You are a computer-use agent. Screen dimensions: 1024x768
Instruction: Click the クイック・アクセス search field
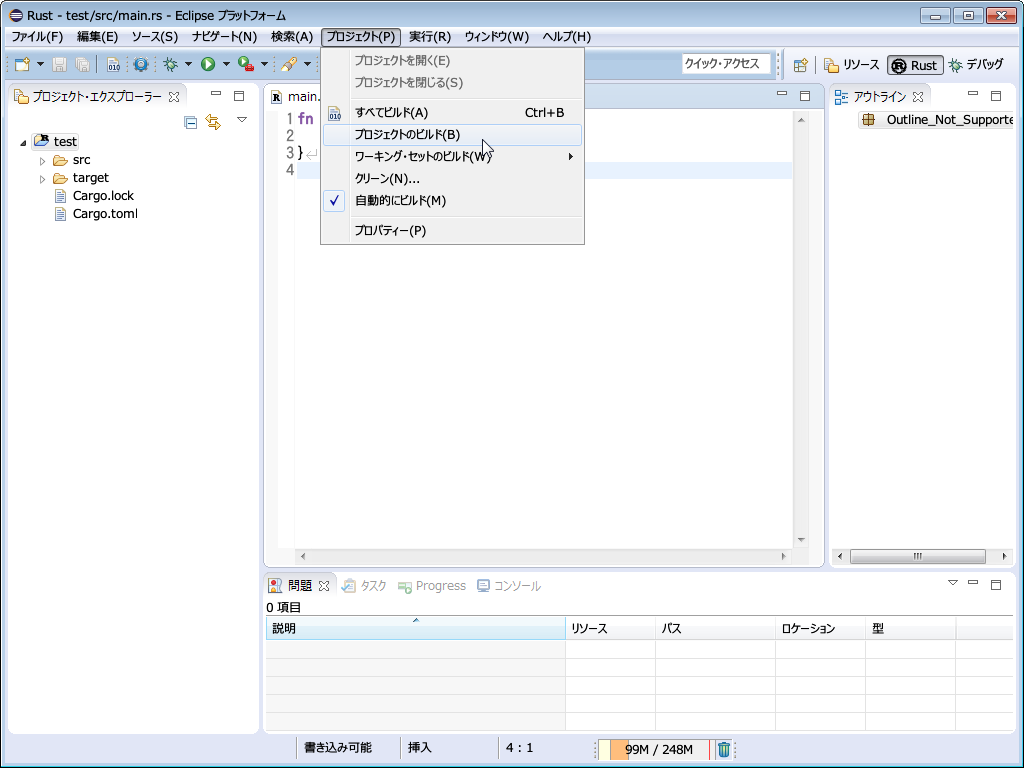click(726, 64)
